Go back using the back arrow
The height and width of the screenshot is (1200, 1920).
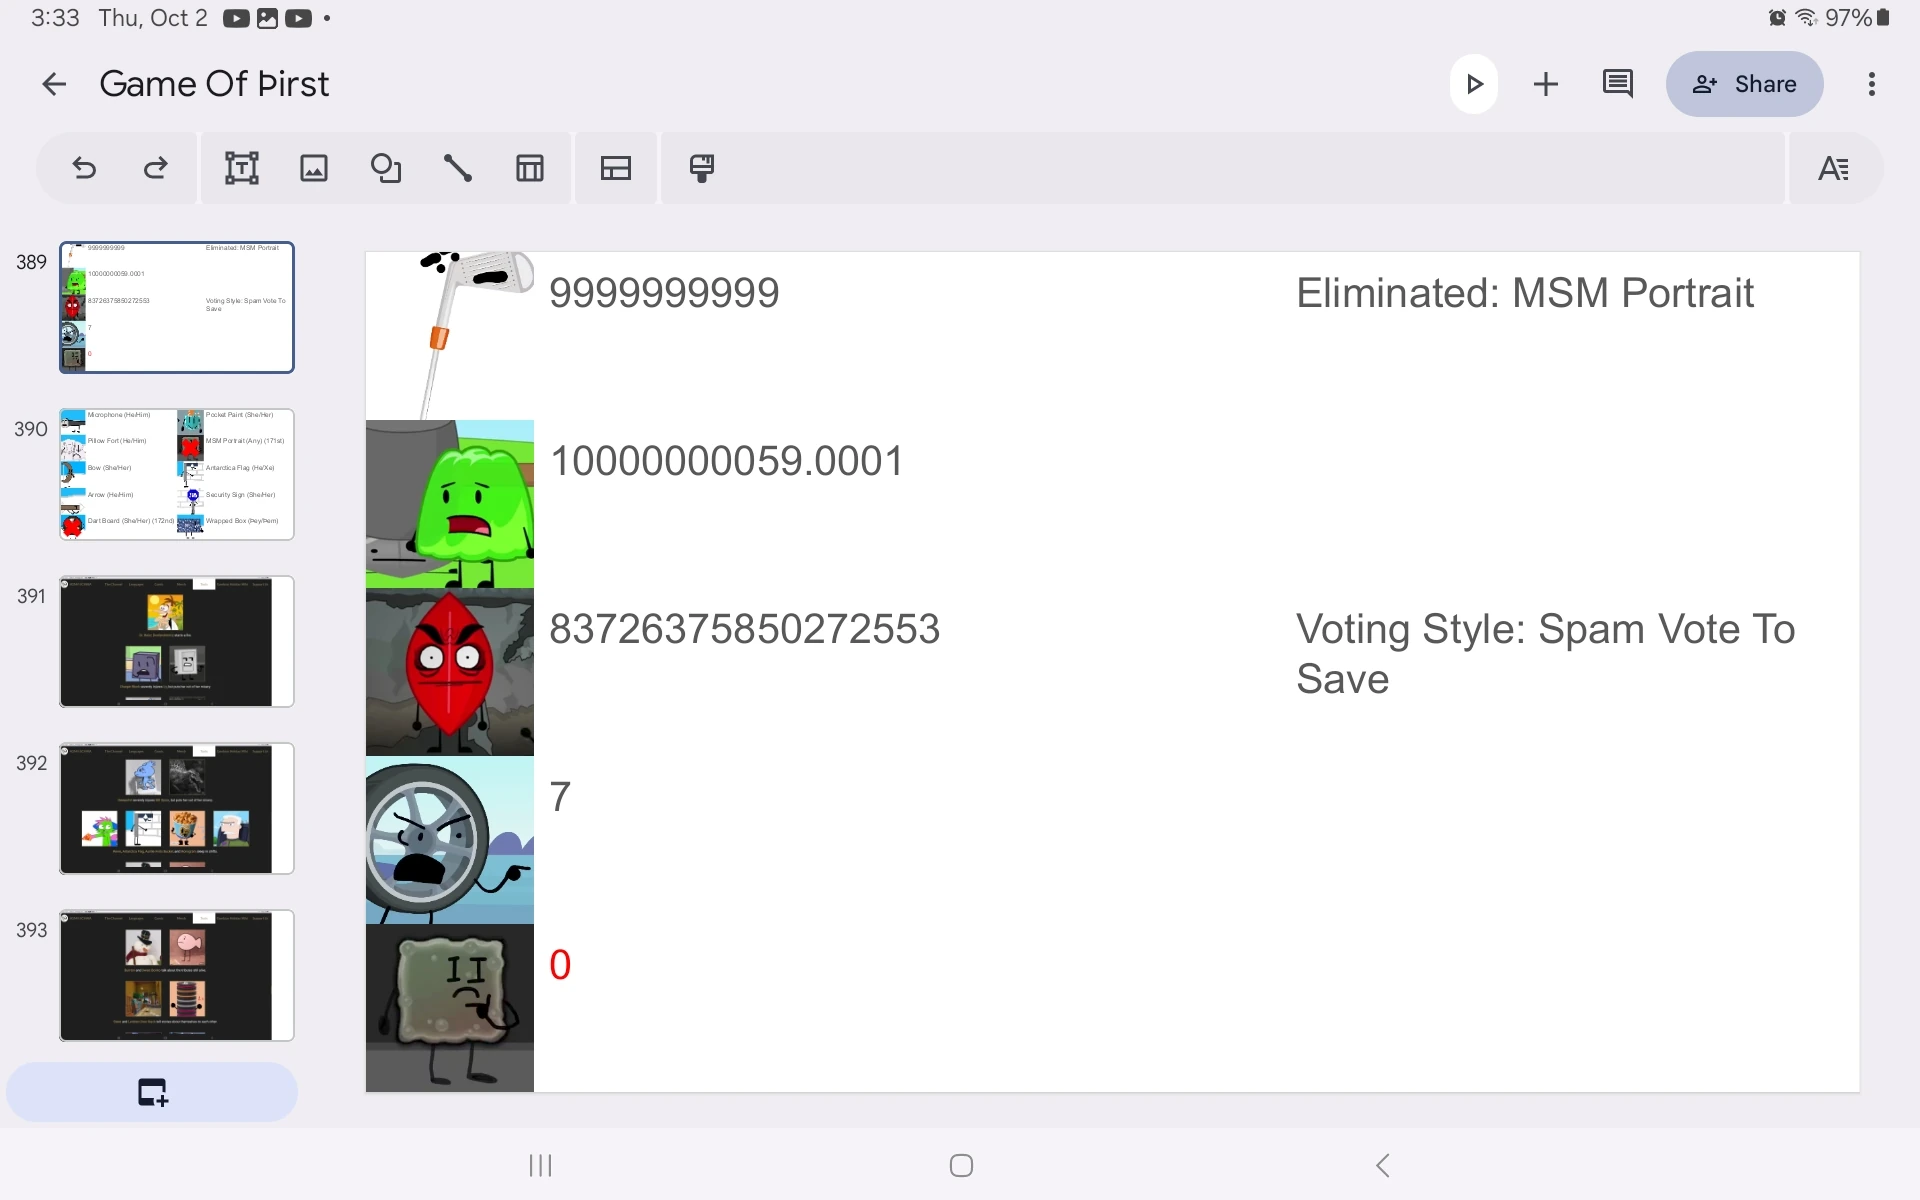pyautogui.click(x=54, y=84)
